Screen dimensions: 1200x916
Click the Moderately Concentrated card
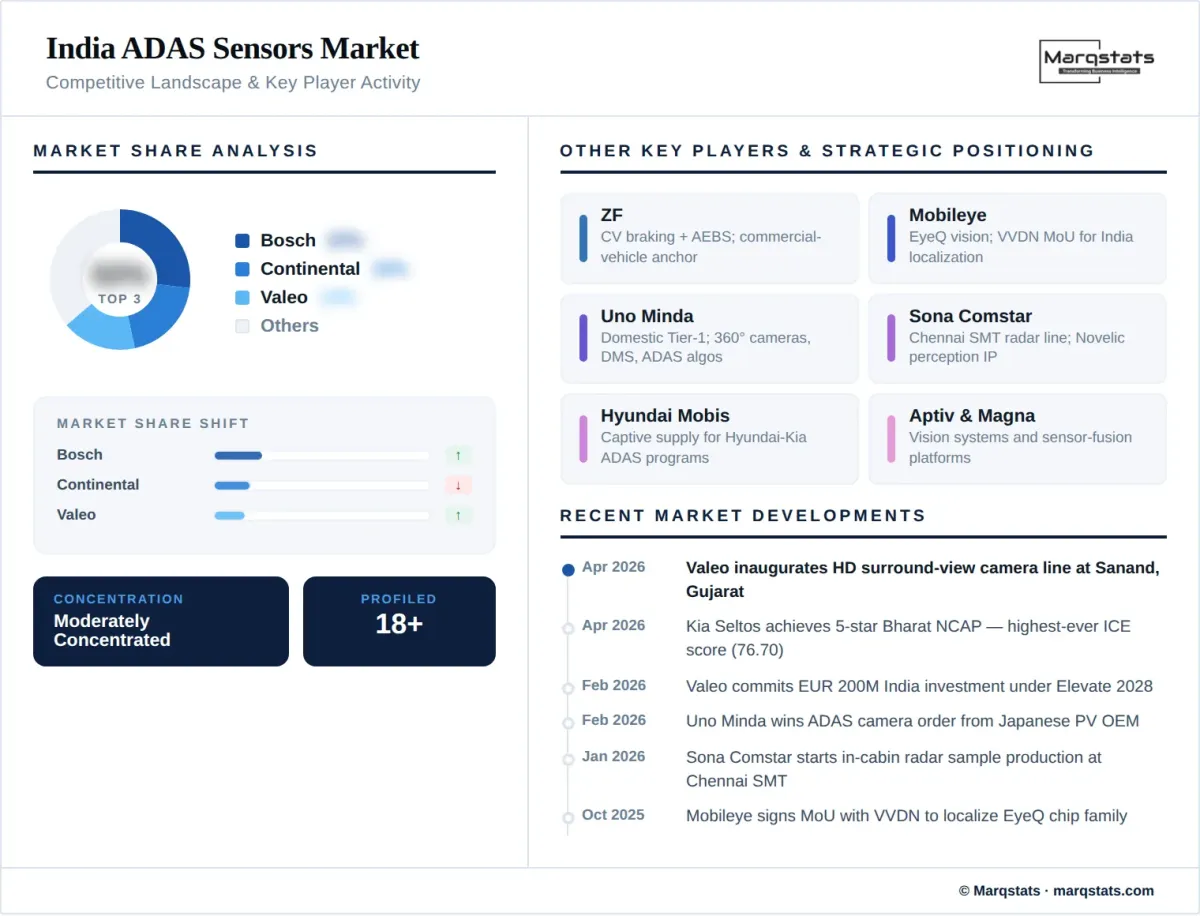[x=160, y=621]
